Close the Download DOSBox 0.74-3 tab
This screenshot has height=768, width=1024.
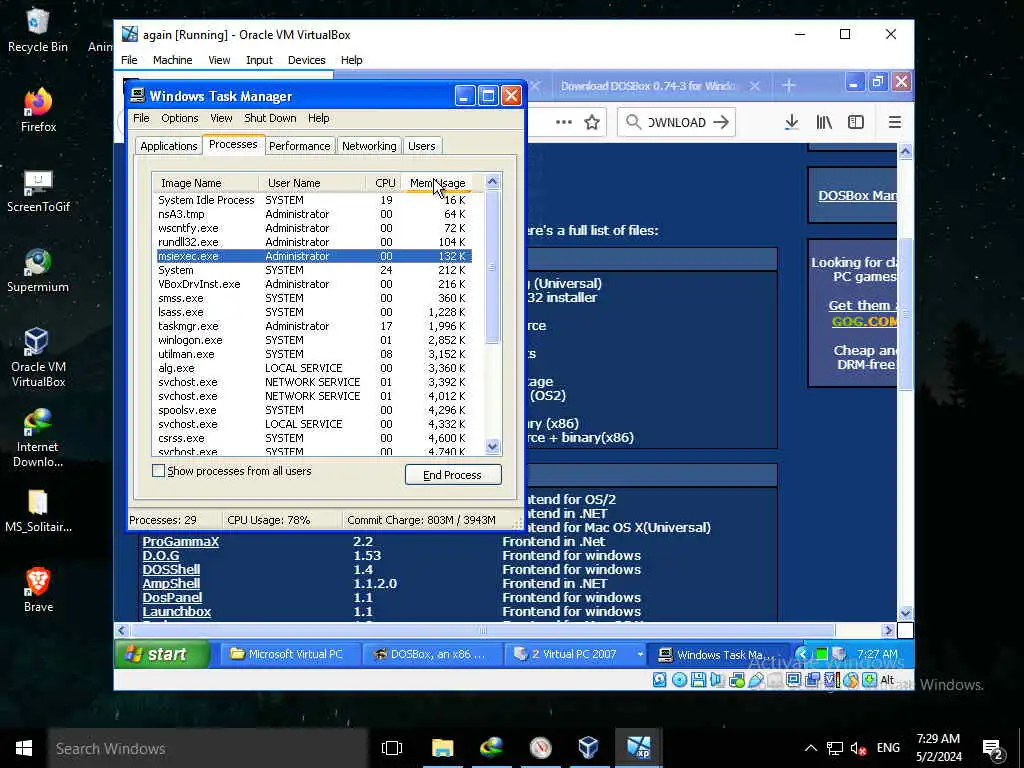754,86
